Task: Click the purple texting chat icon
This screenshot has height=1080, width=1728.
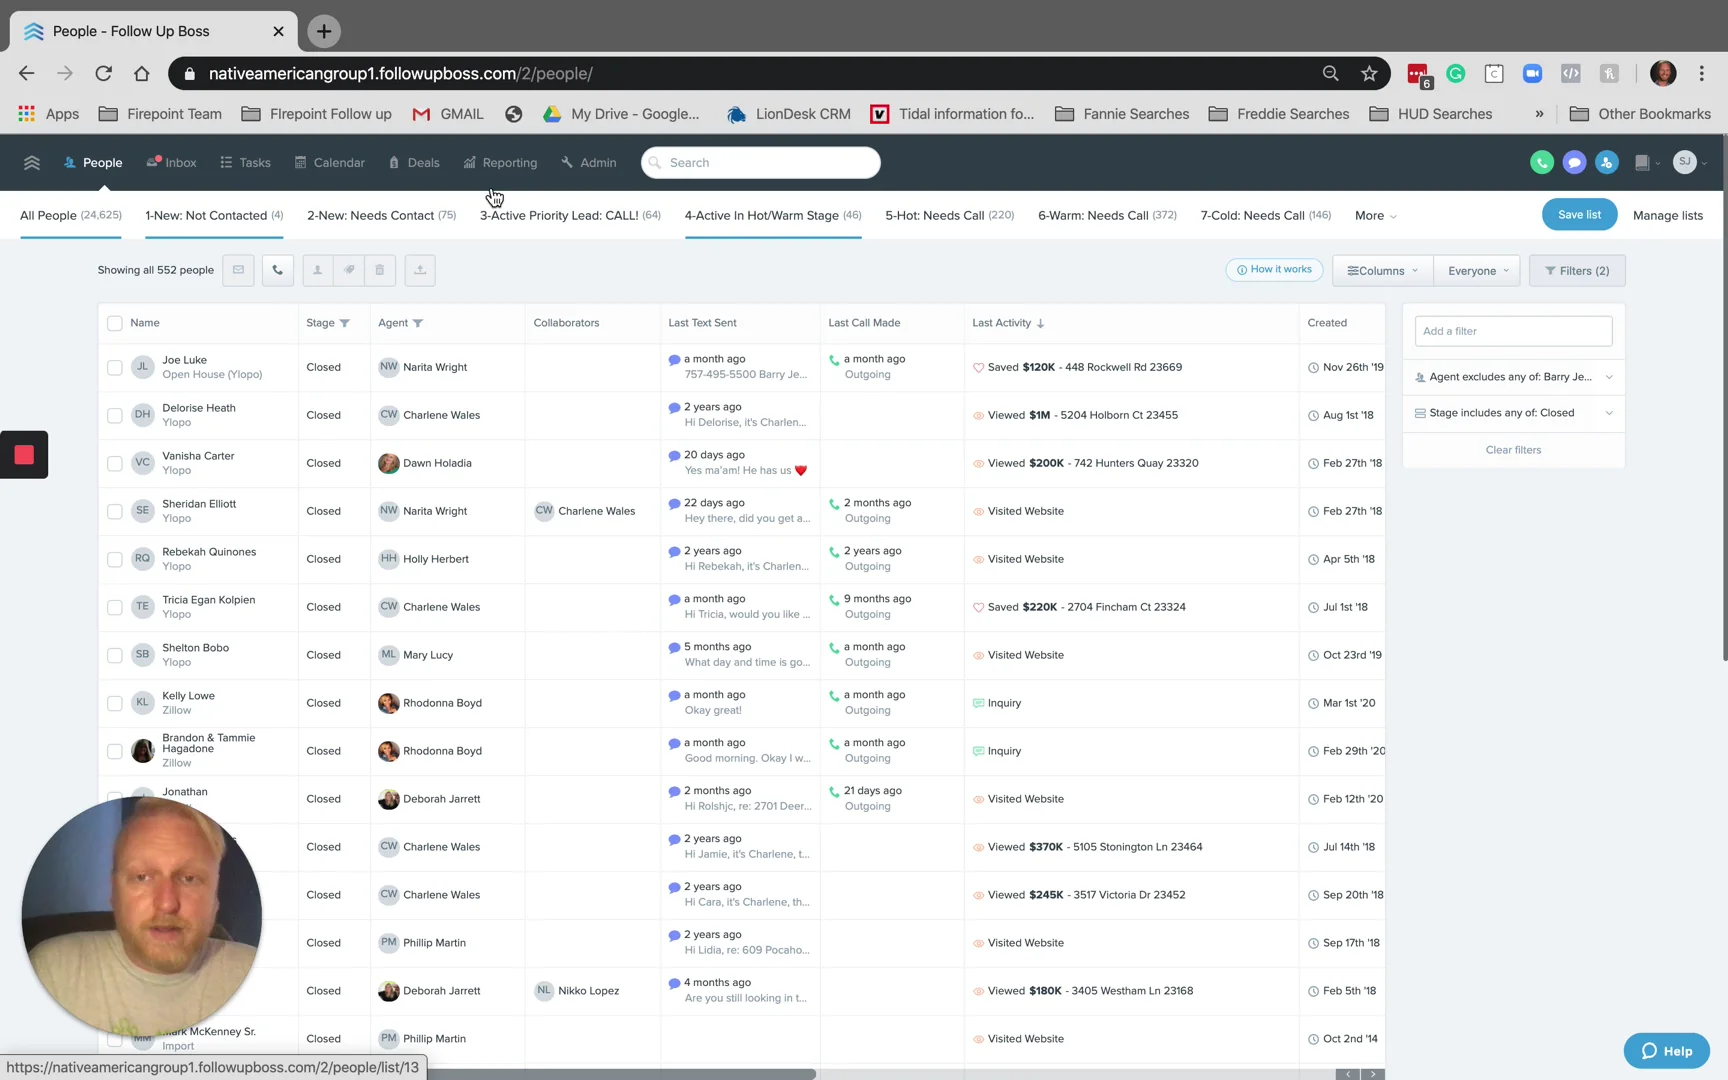Action: 1574,161
